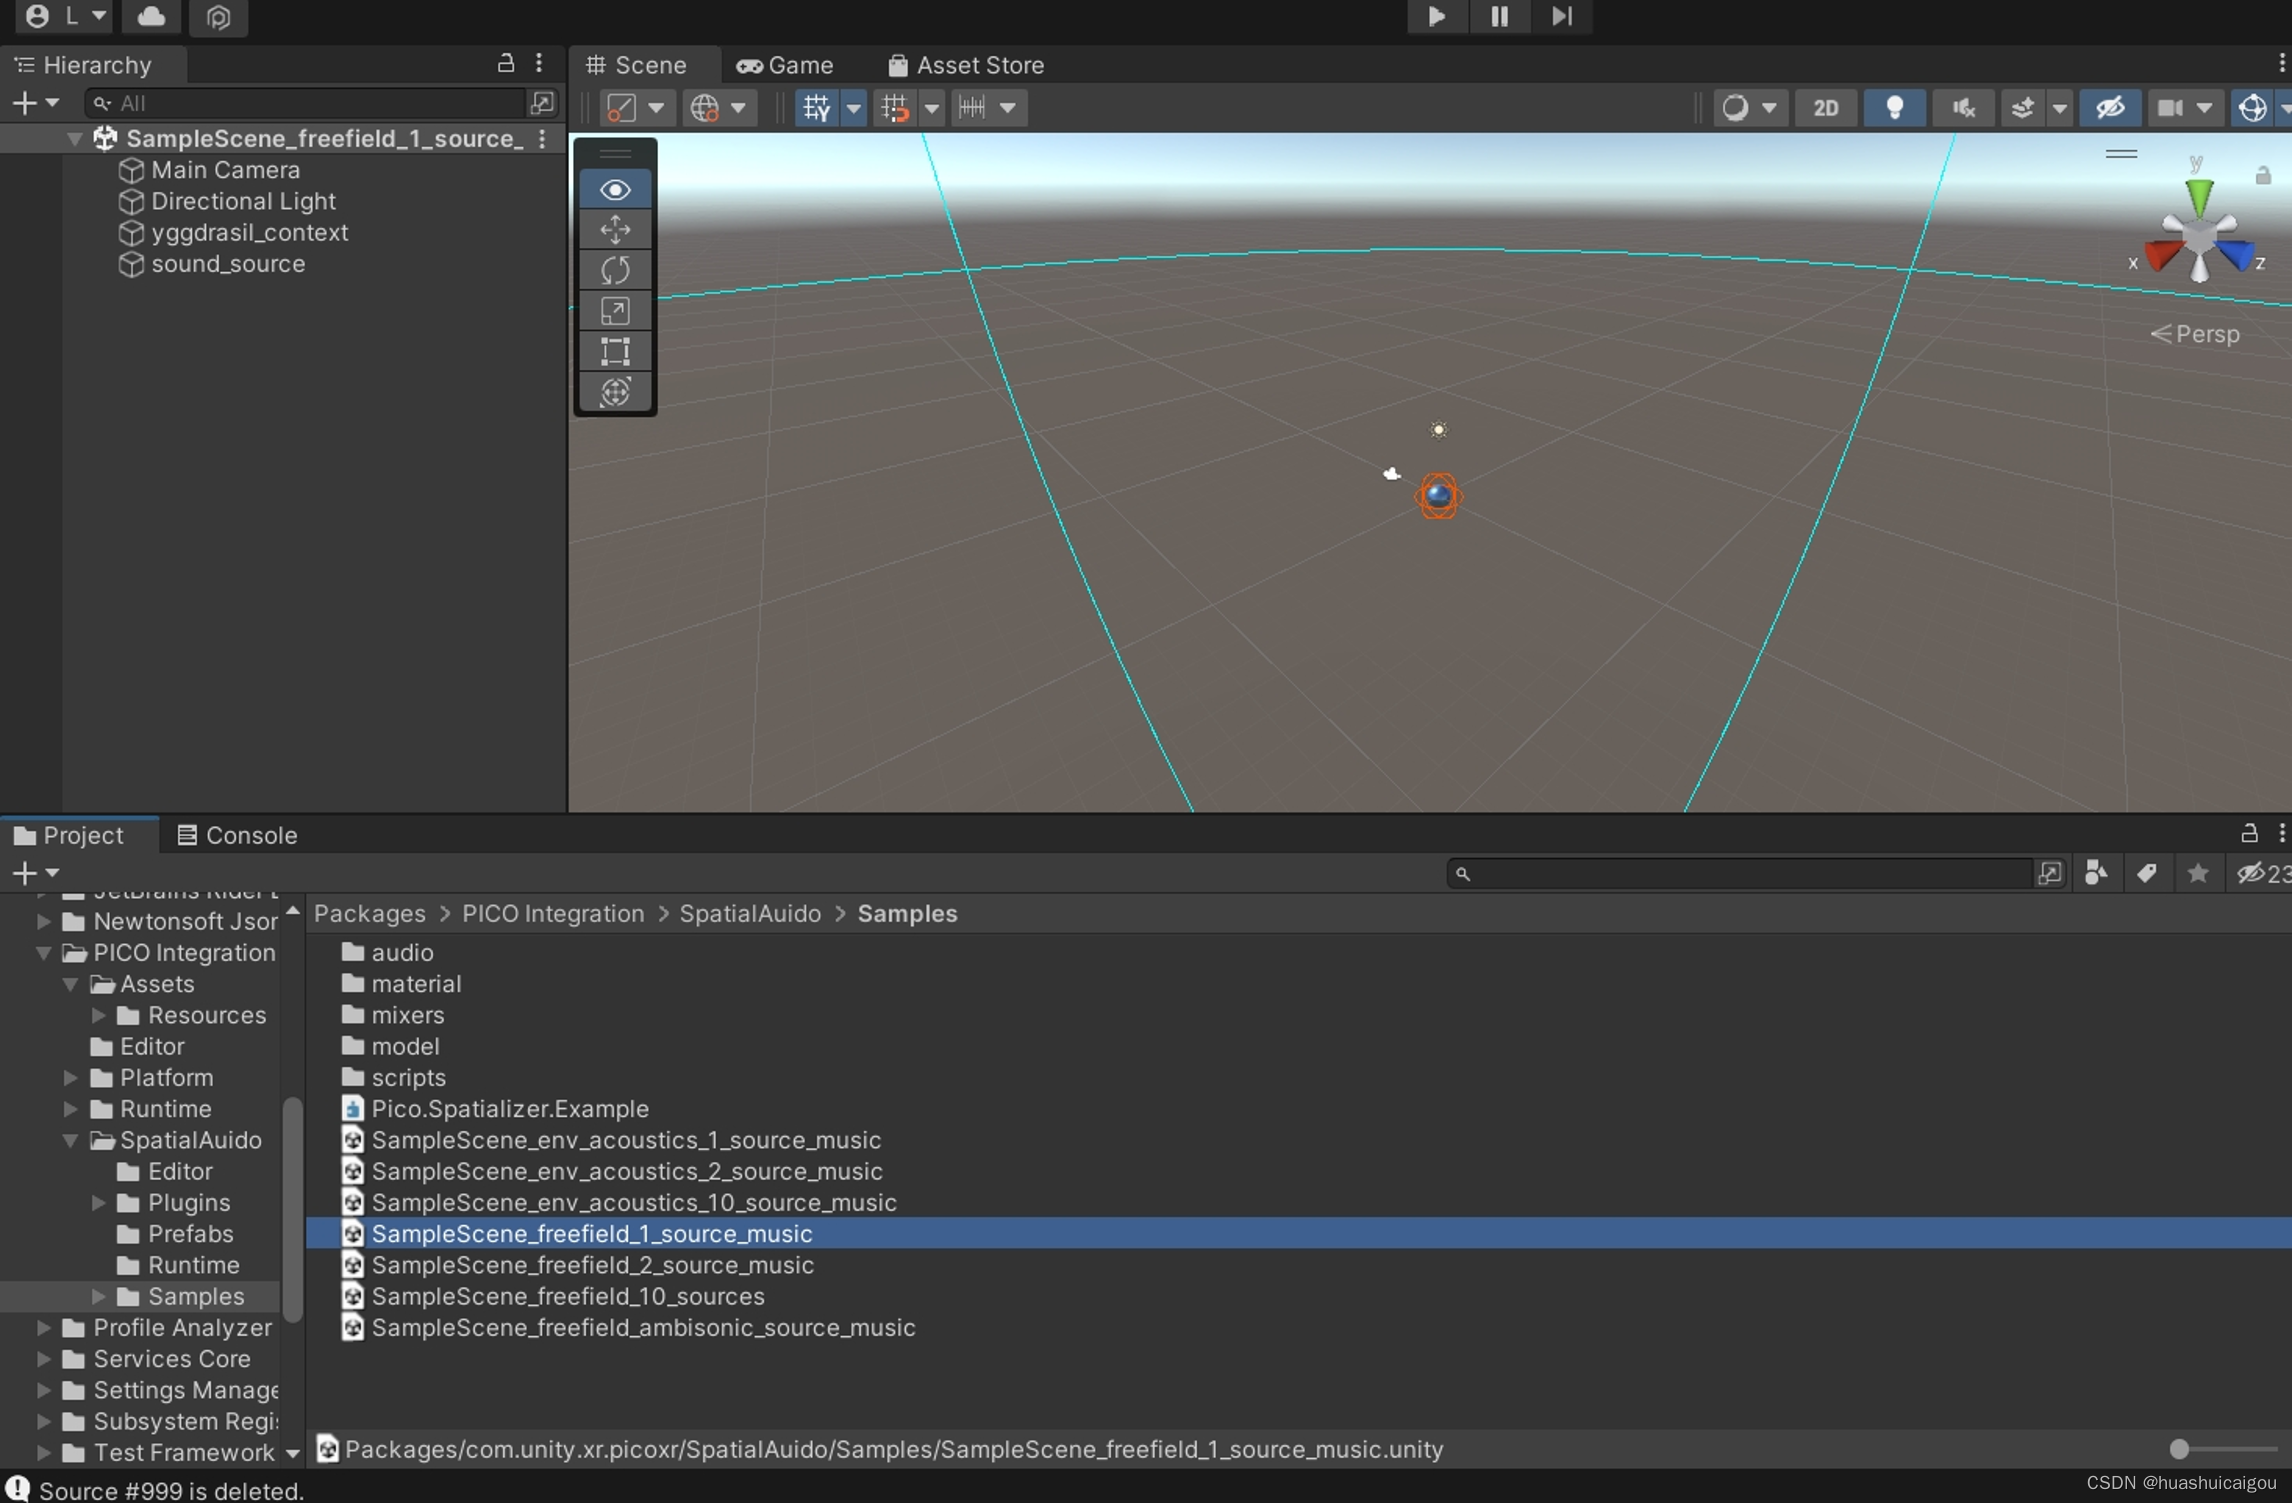Image resolution: width=2292 pixels, height=1503 pixels.
Task: Select the Move transform tool
Action: (x=615, y=228)
